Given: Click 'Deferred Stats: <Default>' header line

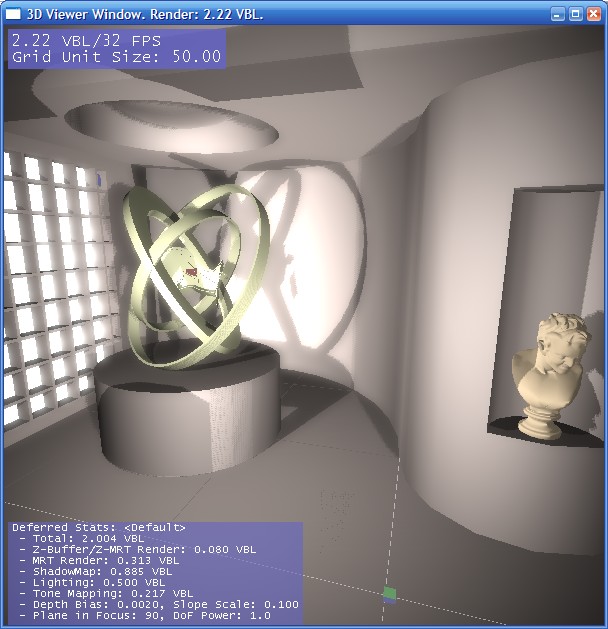Looking at the screenshot, I should click(99, 527).
